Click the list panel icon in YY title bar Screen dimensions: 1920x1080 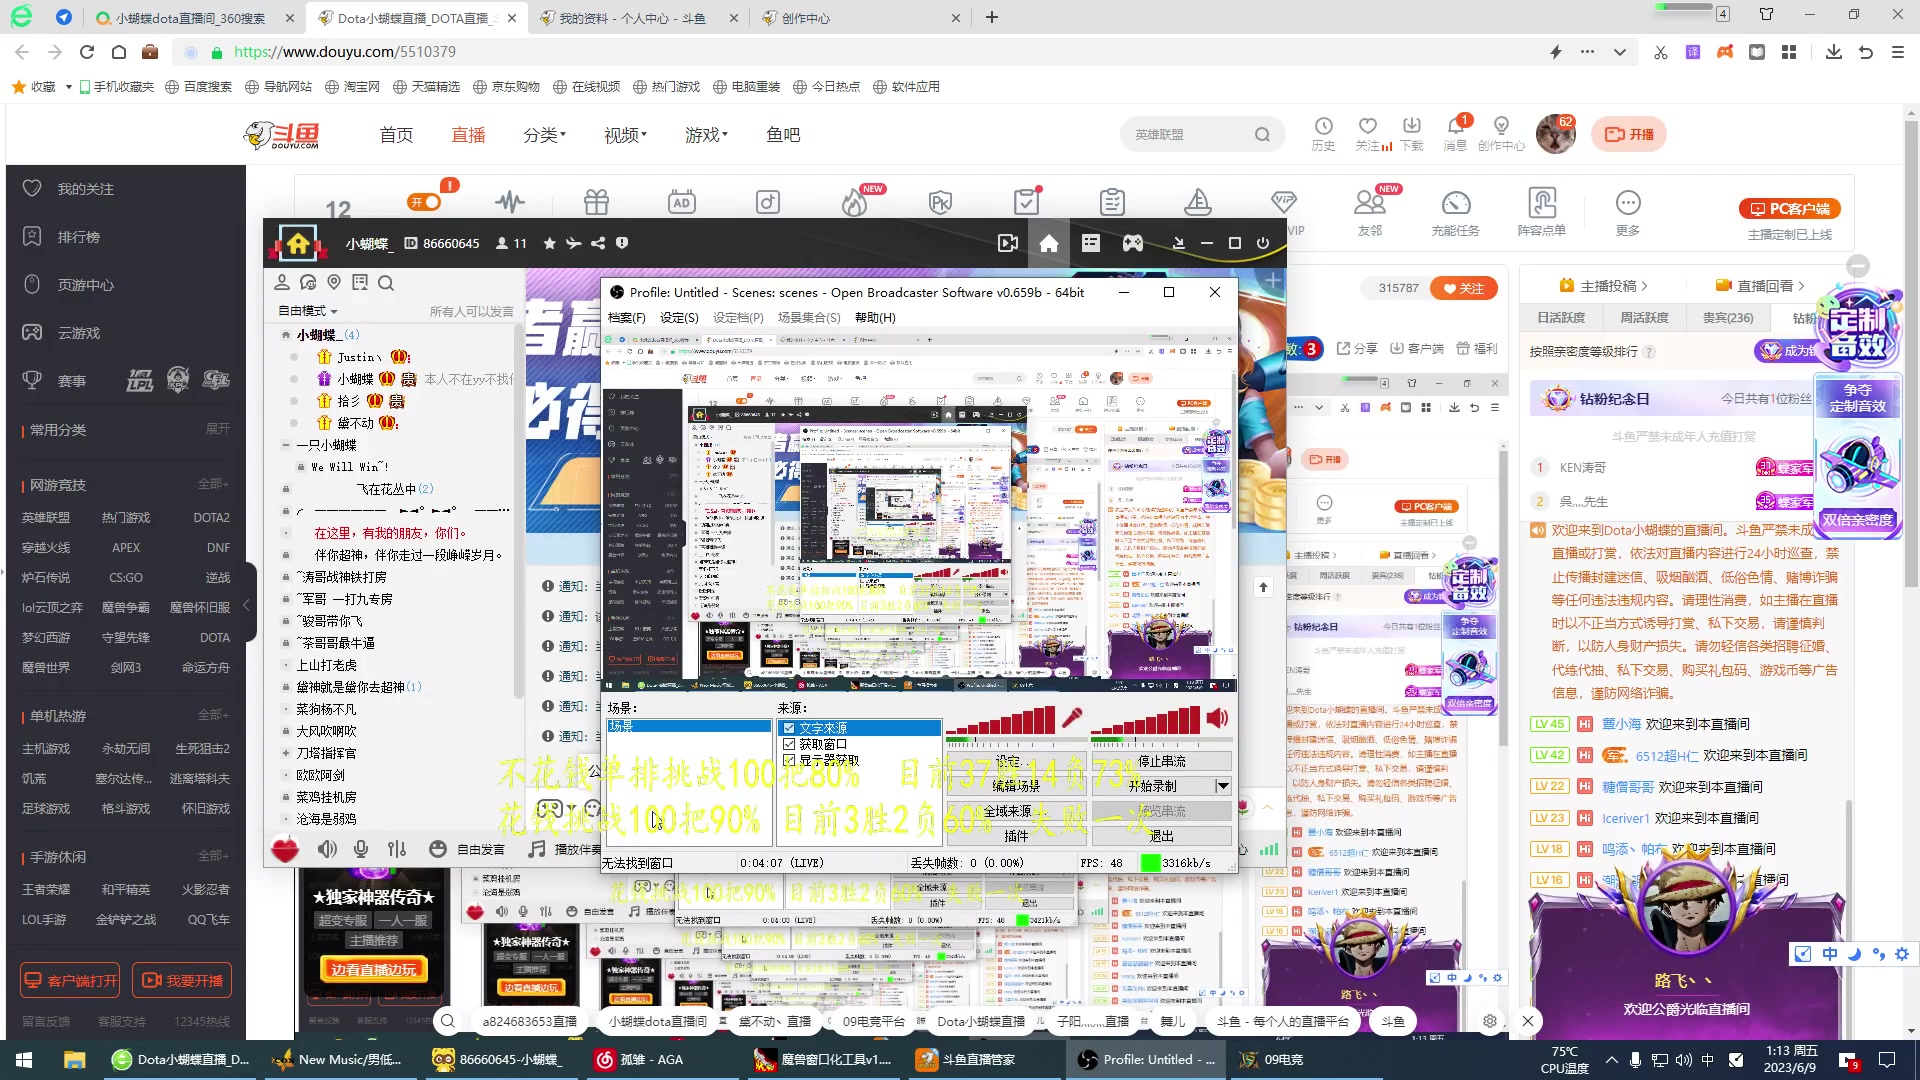(x=1090, y=243)
